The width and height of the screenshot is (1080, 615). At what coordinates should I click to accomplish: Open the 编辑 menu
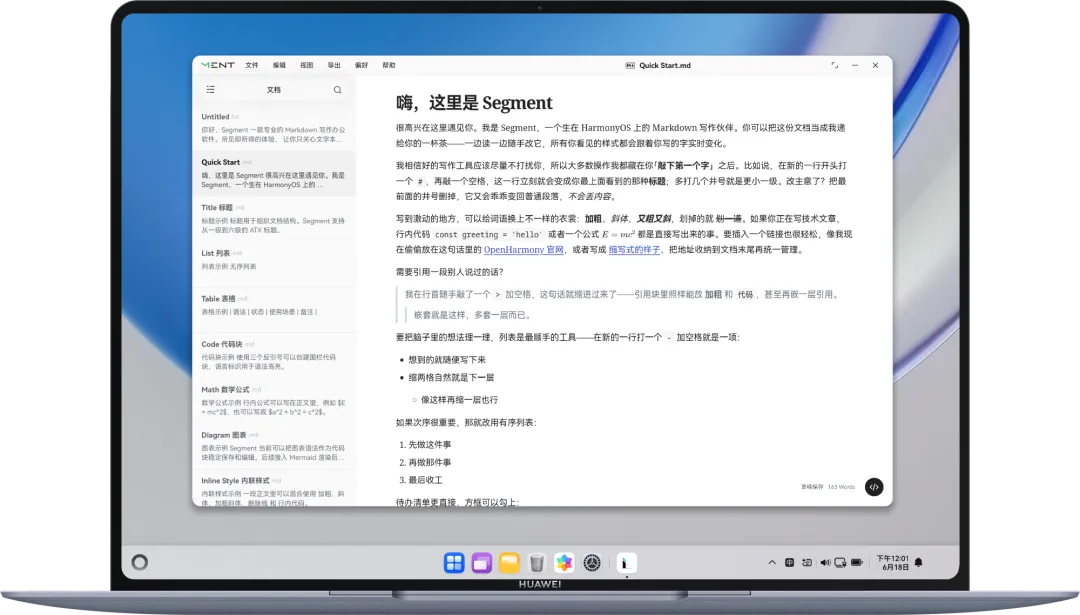279,65
